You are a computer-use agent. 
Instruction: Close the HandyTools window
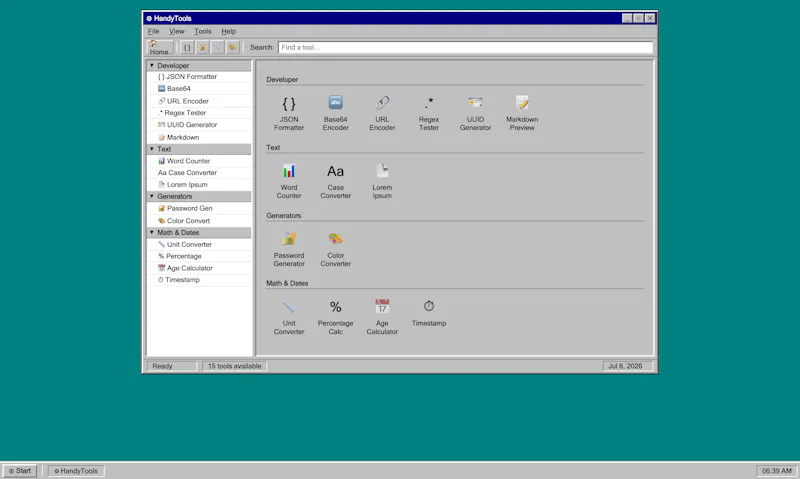click(650, 18)
